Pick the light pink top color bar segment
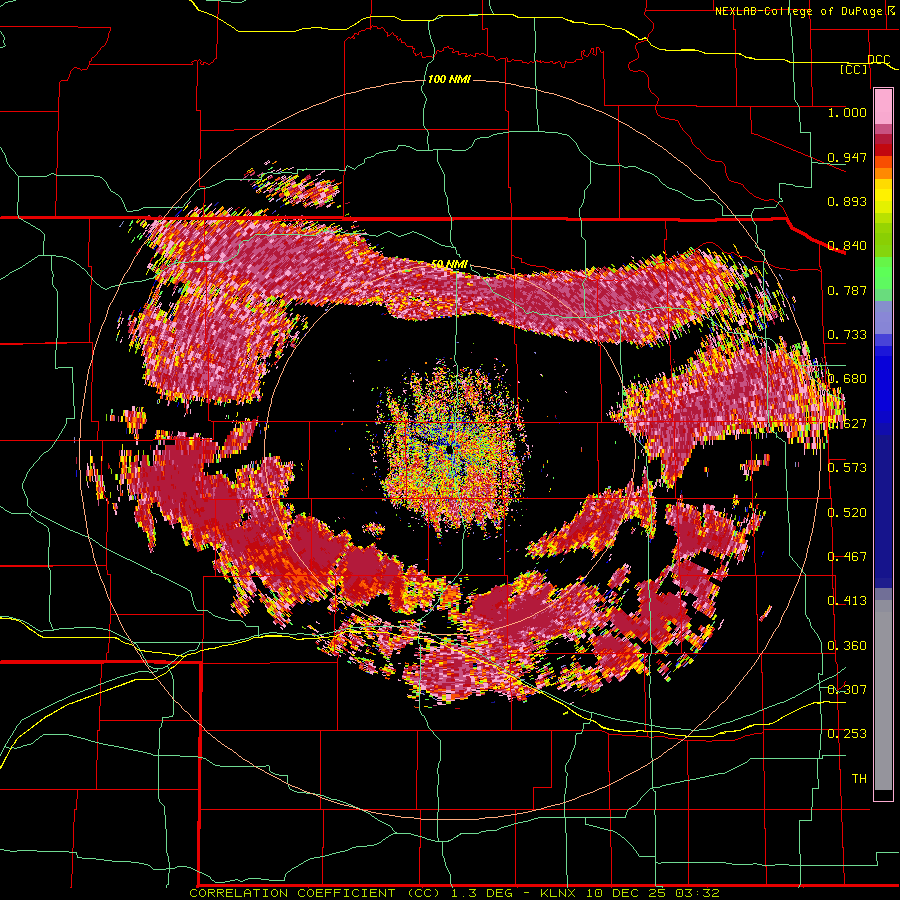 (883, 107)
